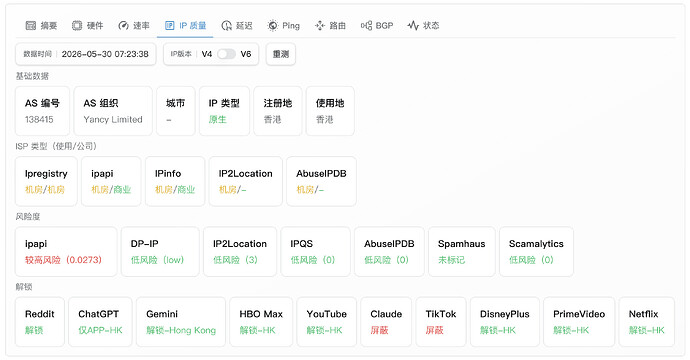Click the 城市 city card
Screen dimensions: 690x360
(176, 111)
